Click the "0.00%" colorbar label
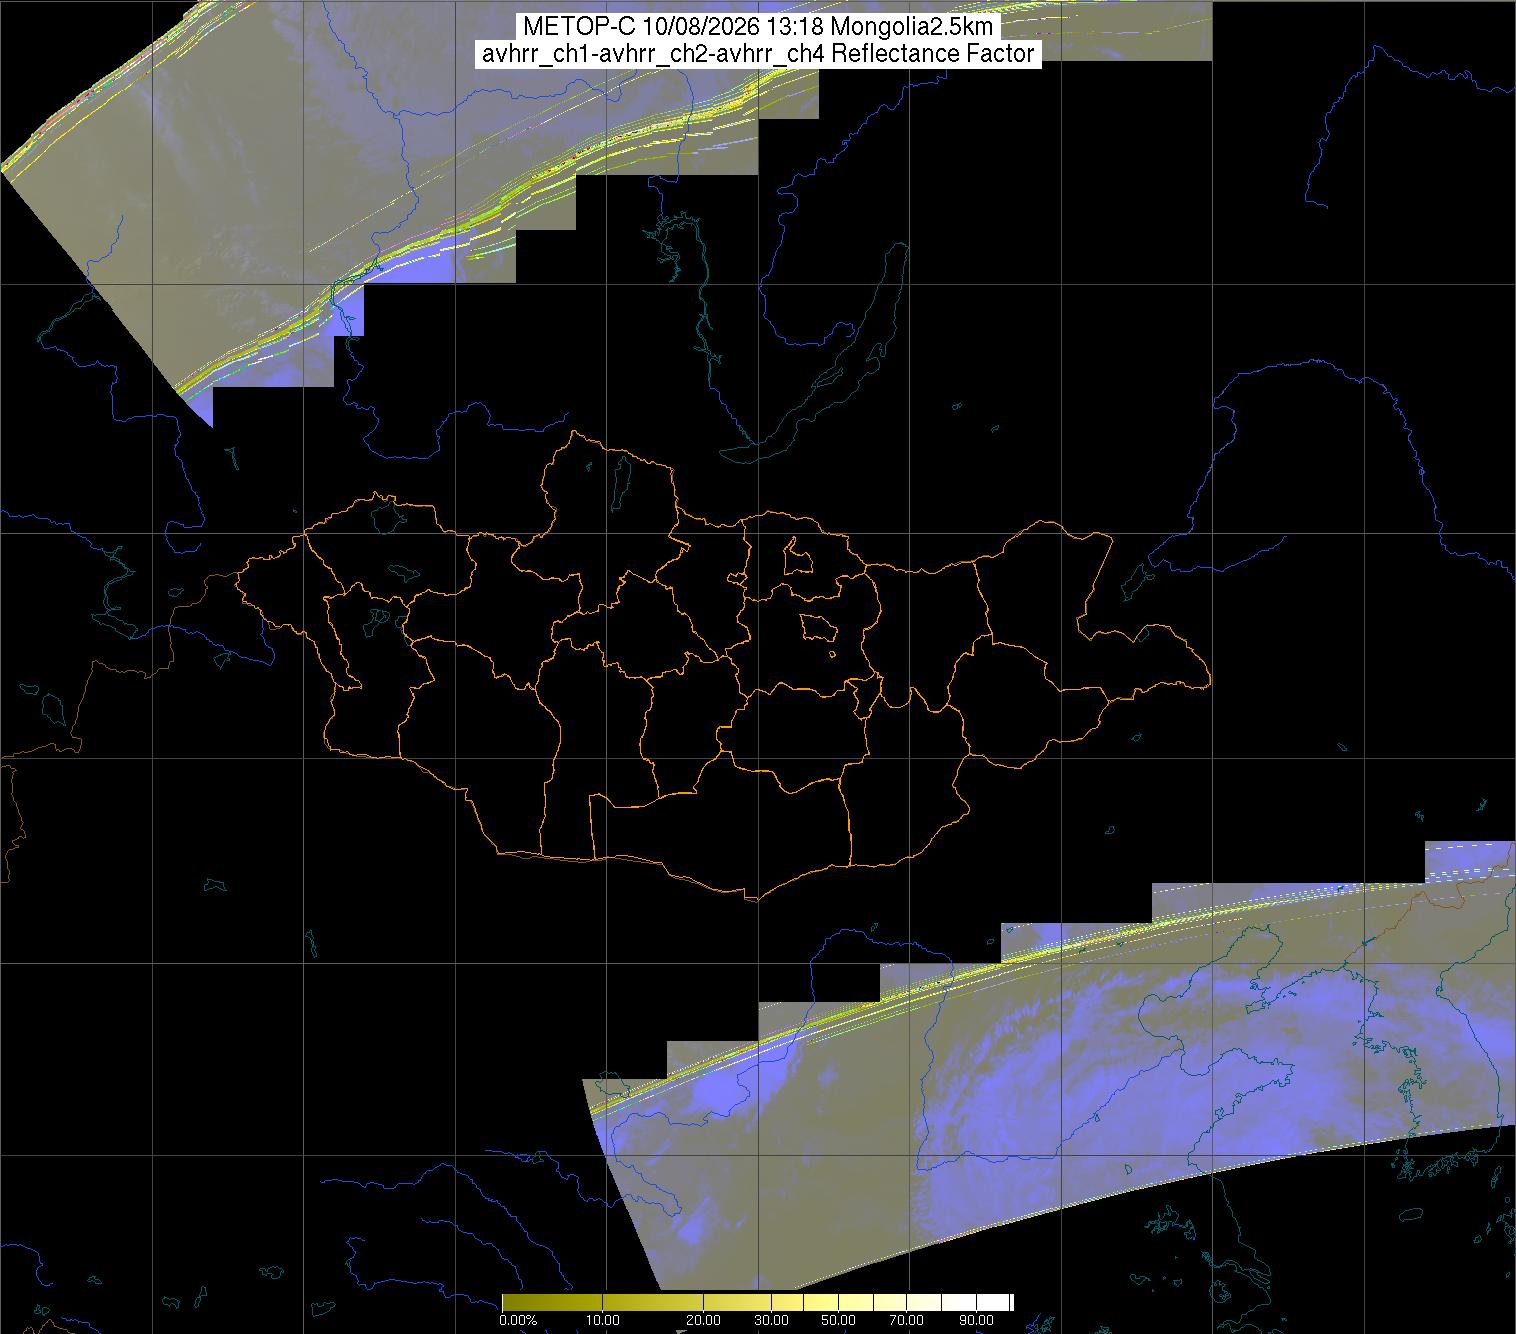The image size is (1516, 1334). click(x=518, y=1320)
